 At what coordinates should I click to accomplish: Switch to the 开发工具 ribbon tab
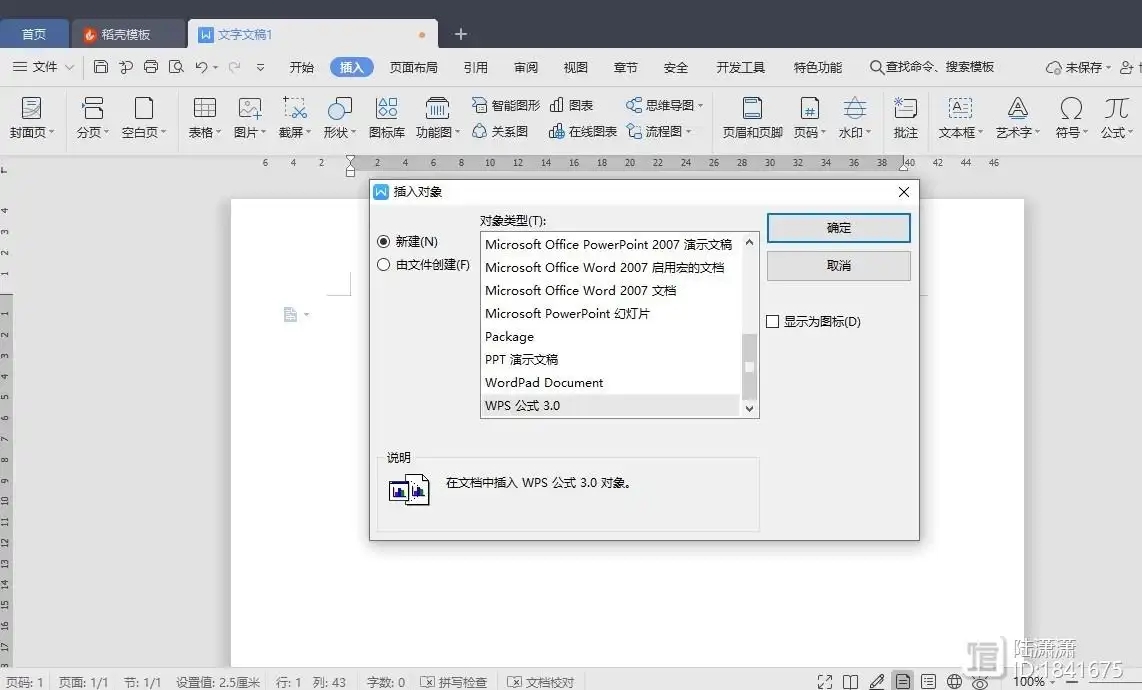741,67
